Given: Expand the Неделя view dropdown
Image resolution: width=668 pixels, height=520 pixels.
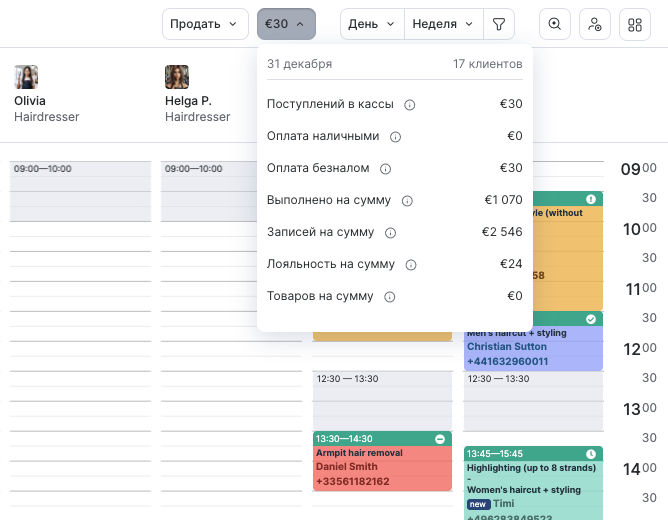Looking at the screenshot, I should pyautogui.click(x=444, y=24).
